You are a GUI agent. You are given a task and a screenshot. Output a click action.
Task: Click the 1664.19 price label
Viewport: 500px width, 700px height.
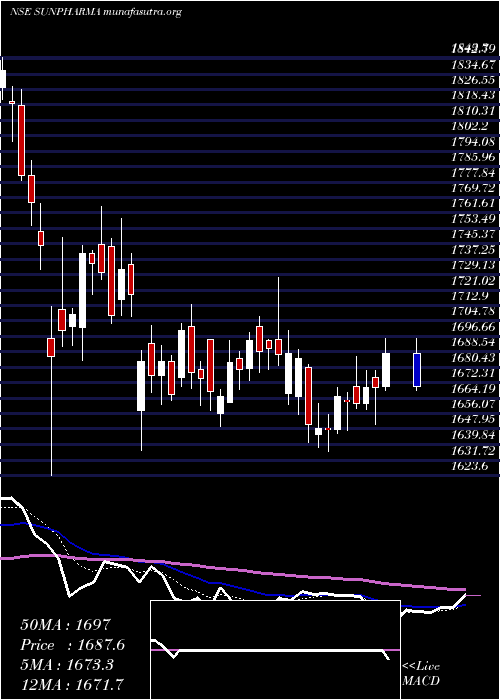(x=473, y=388)
